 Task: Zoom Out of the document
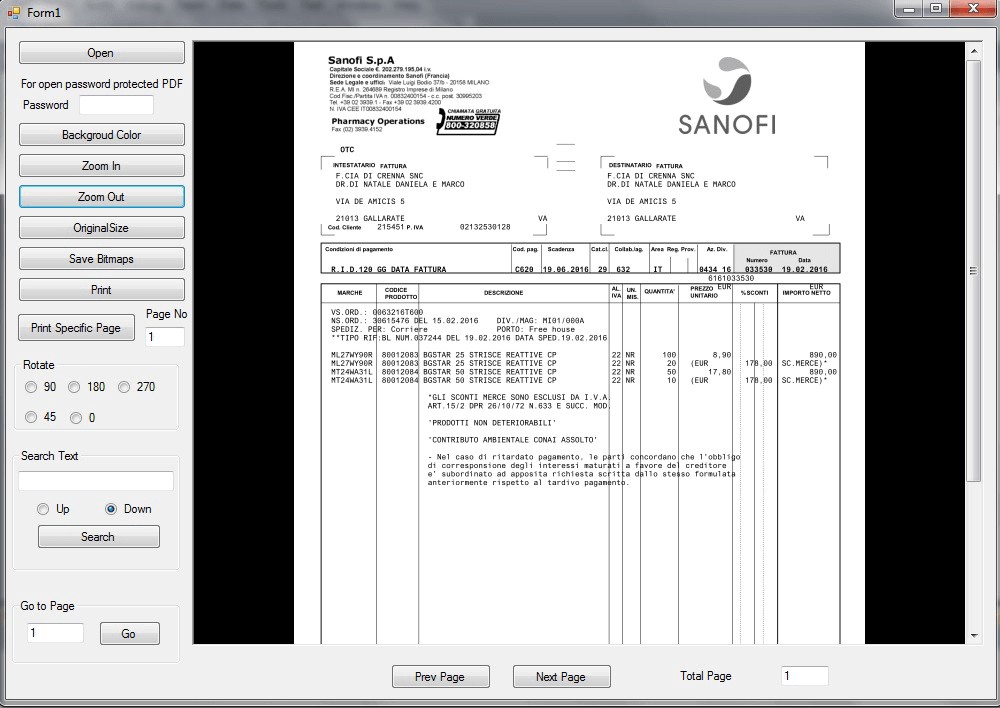tap(101, 196)
